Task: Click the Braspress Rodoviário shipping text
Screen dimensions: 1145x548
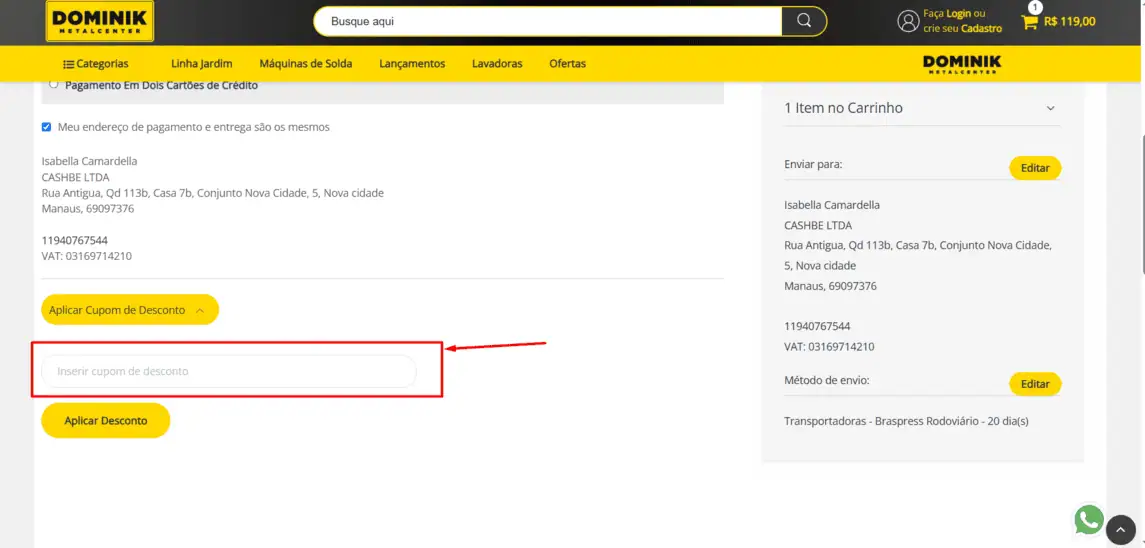Action: pos(906,422)
